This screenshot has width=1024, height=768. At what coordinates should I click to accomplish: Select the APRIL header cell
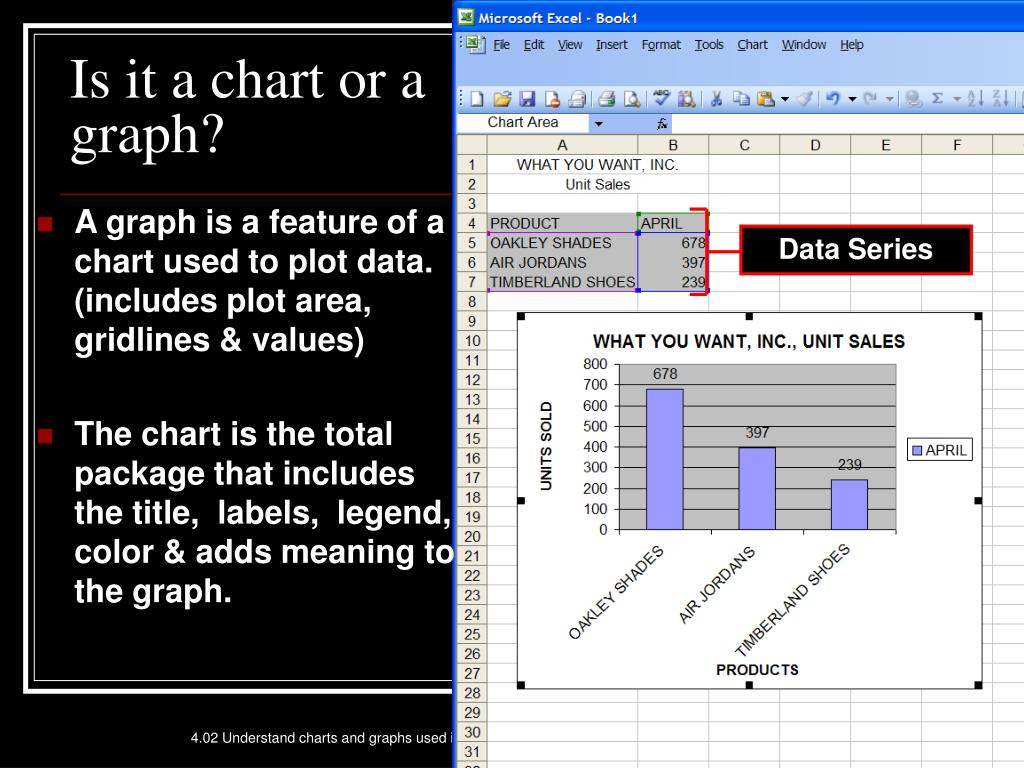tap(673, 223)
